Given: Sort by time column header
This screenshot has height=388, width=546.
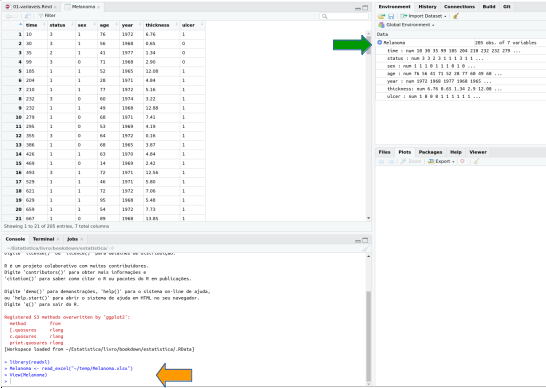Looking at the screenshot, I should pyautogui.click(x=35, y=25).
